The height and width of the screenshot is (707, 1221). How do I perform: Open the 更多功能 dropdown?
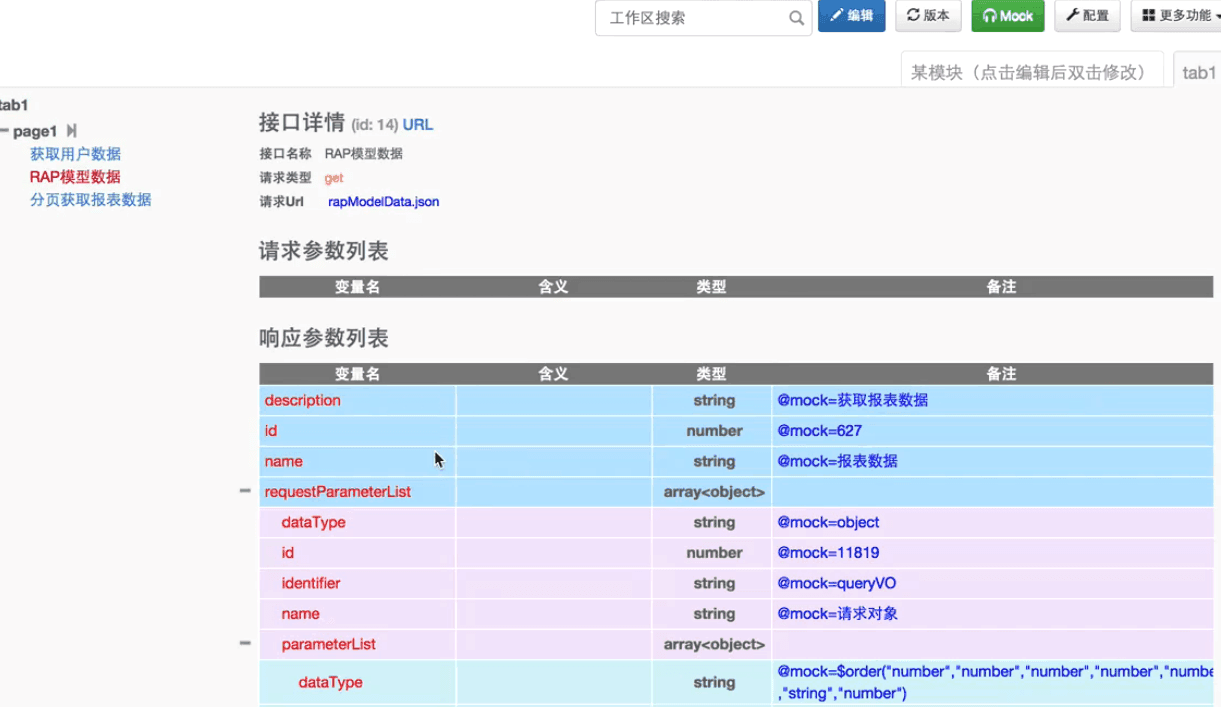click(1178, 16)
